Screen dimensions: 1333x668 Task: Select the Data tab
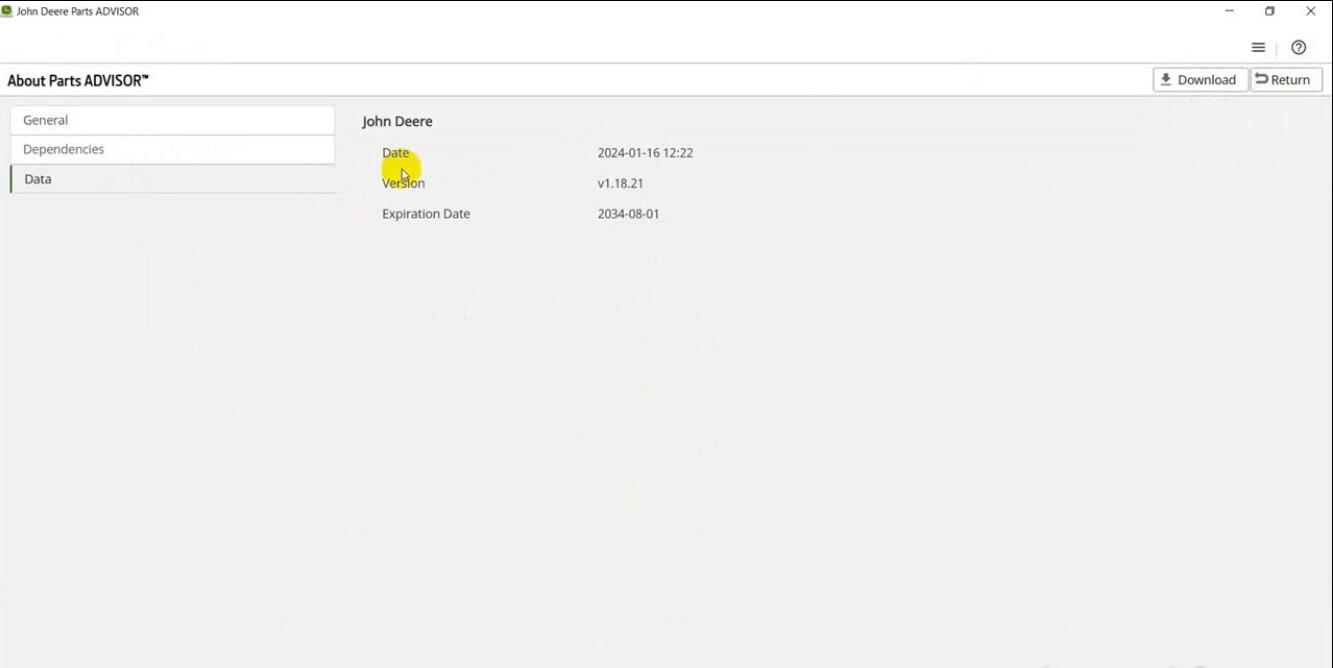pyautogui.click(x=172, y=179)
